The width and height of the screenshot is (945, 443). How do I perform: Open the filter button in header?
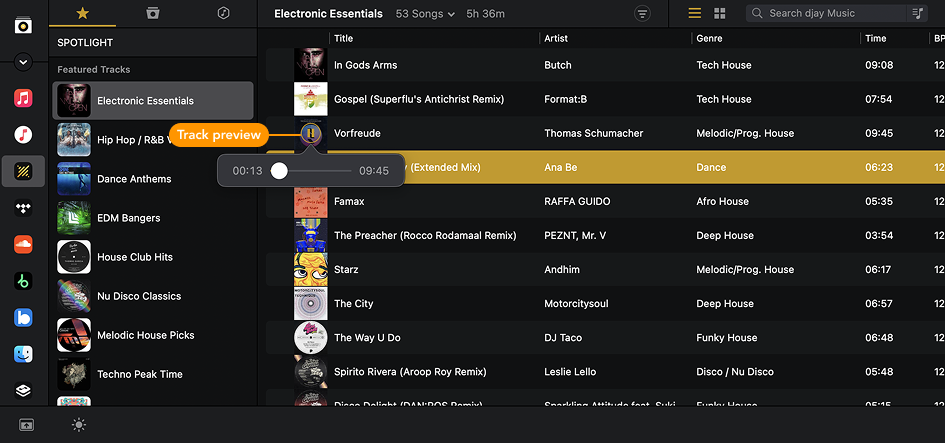[642, 14]
